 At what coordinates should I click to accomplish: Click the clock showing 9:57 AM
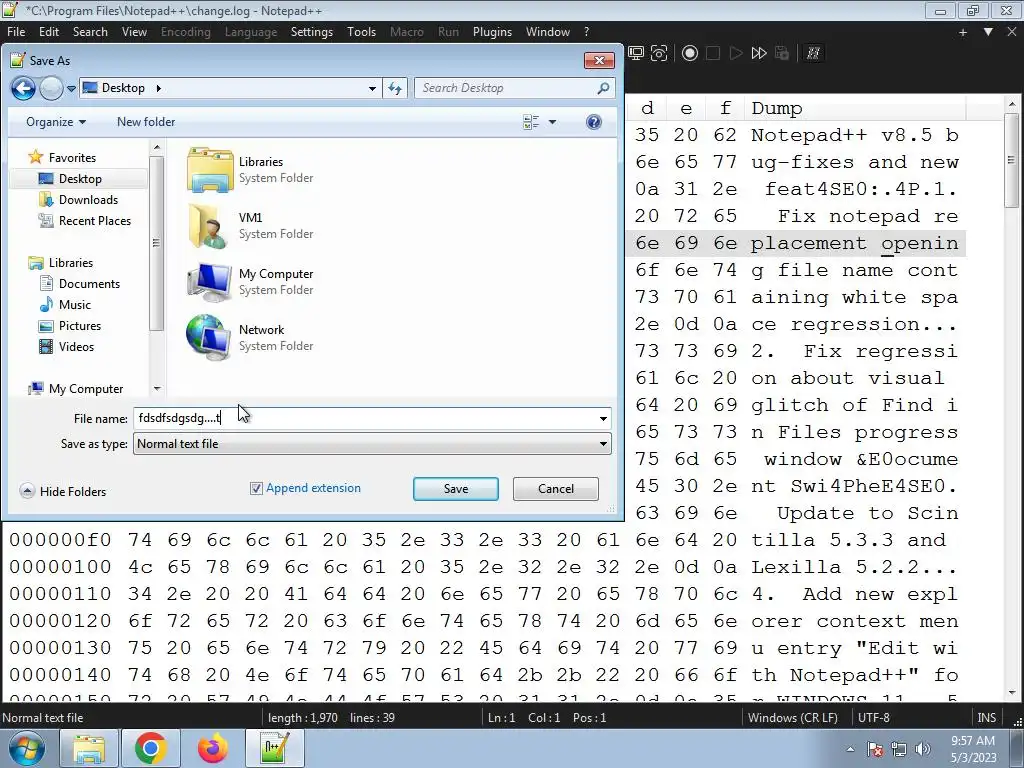[973, 741]
